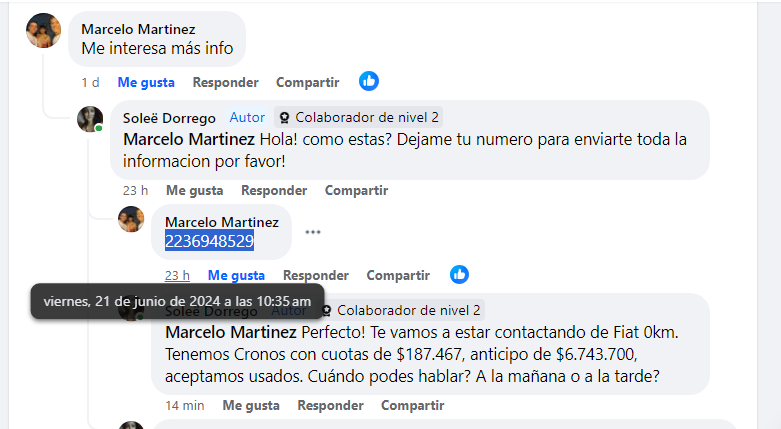Toggle Me gusta on Soleë's first reply
This screenshot has height=429, width=781.
tap(194, 190)
